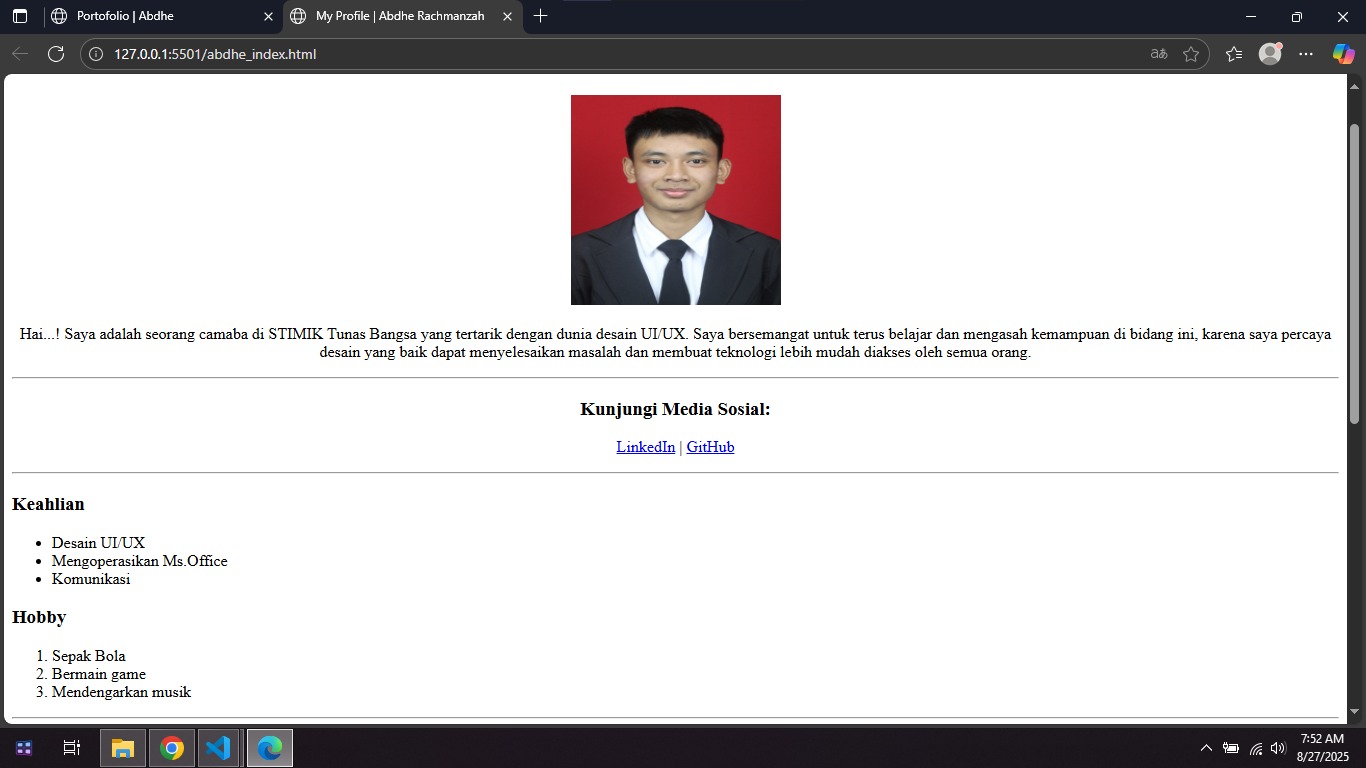
Task: Open the Task View icon on the taskbar
Action: tap(70, 747)
